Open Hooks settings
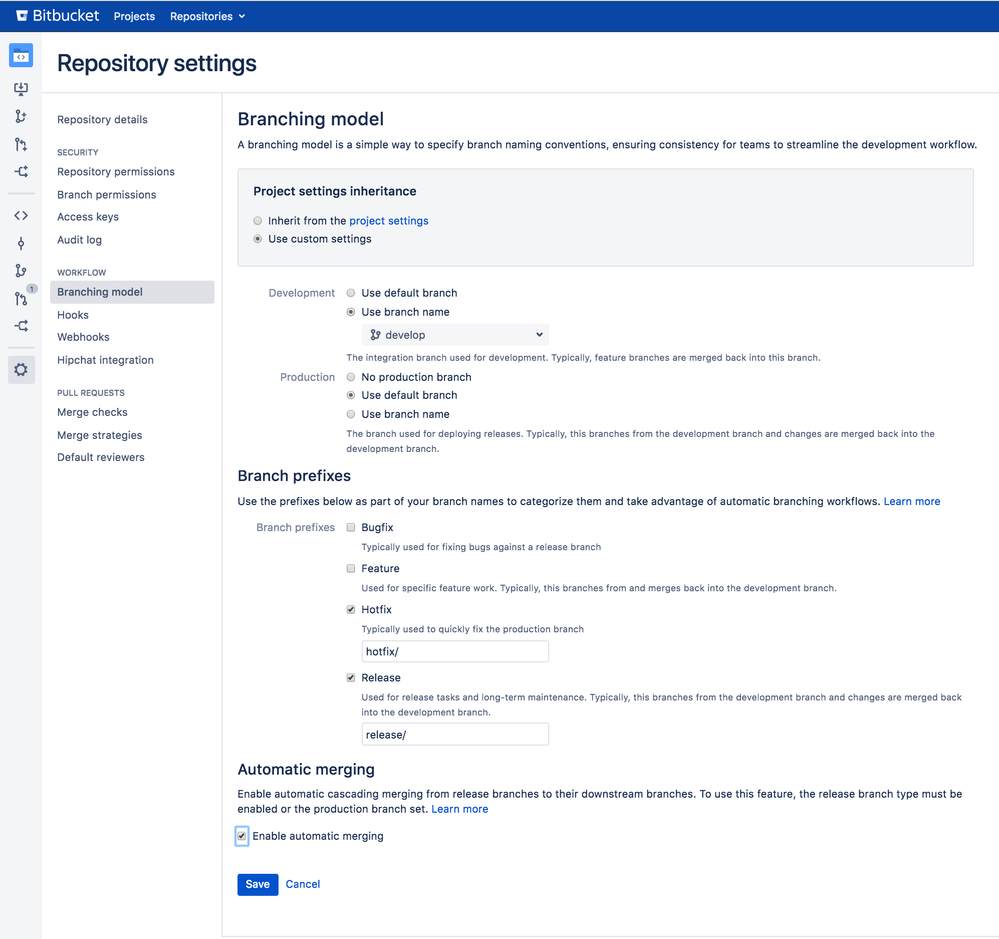The height and width of the screenshot is (939, 999). coord(73,315)
